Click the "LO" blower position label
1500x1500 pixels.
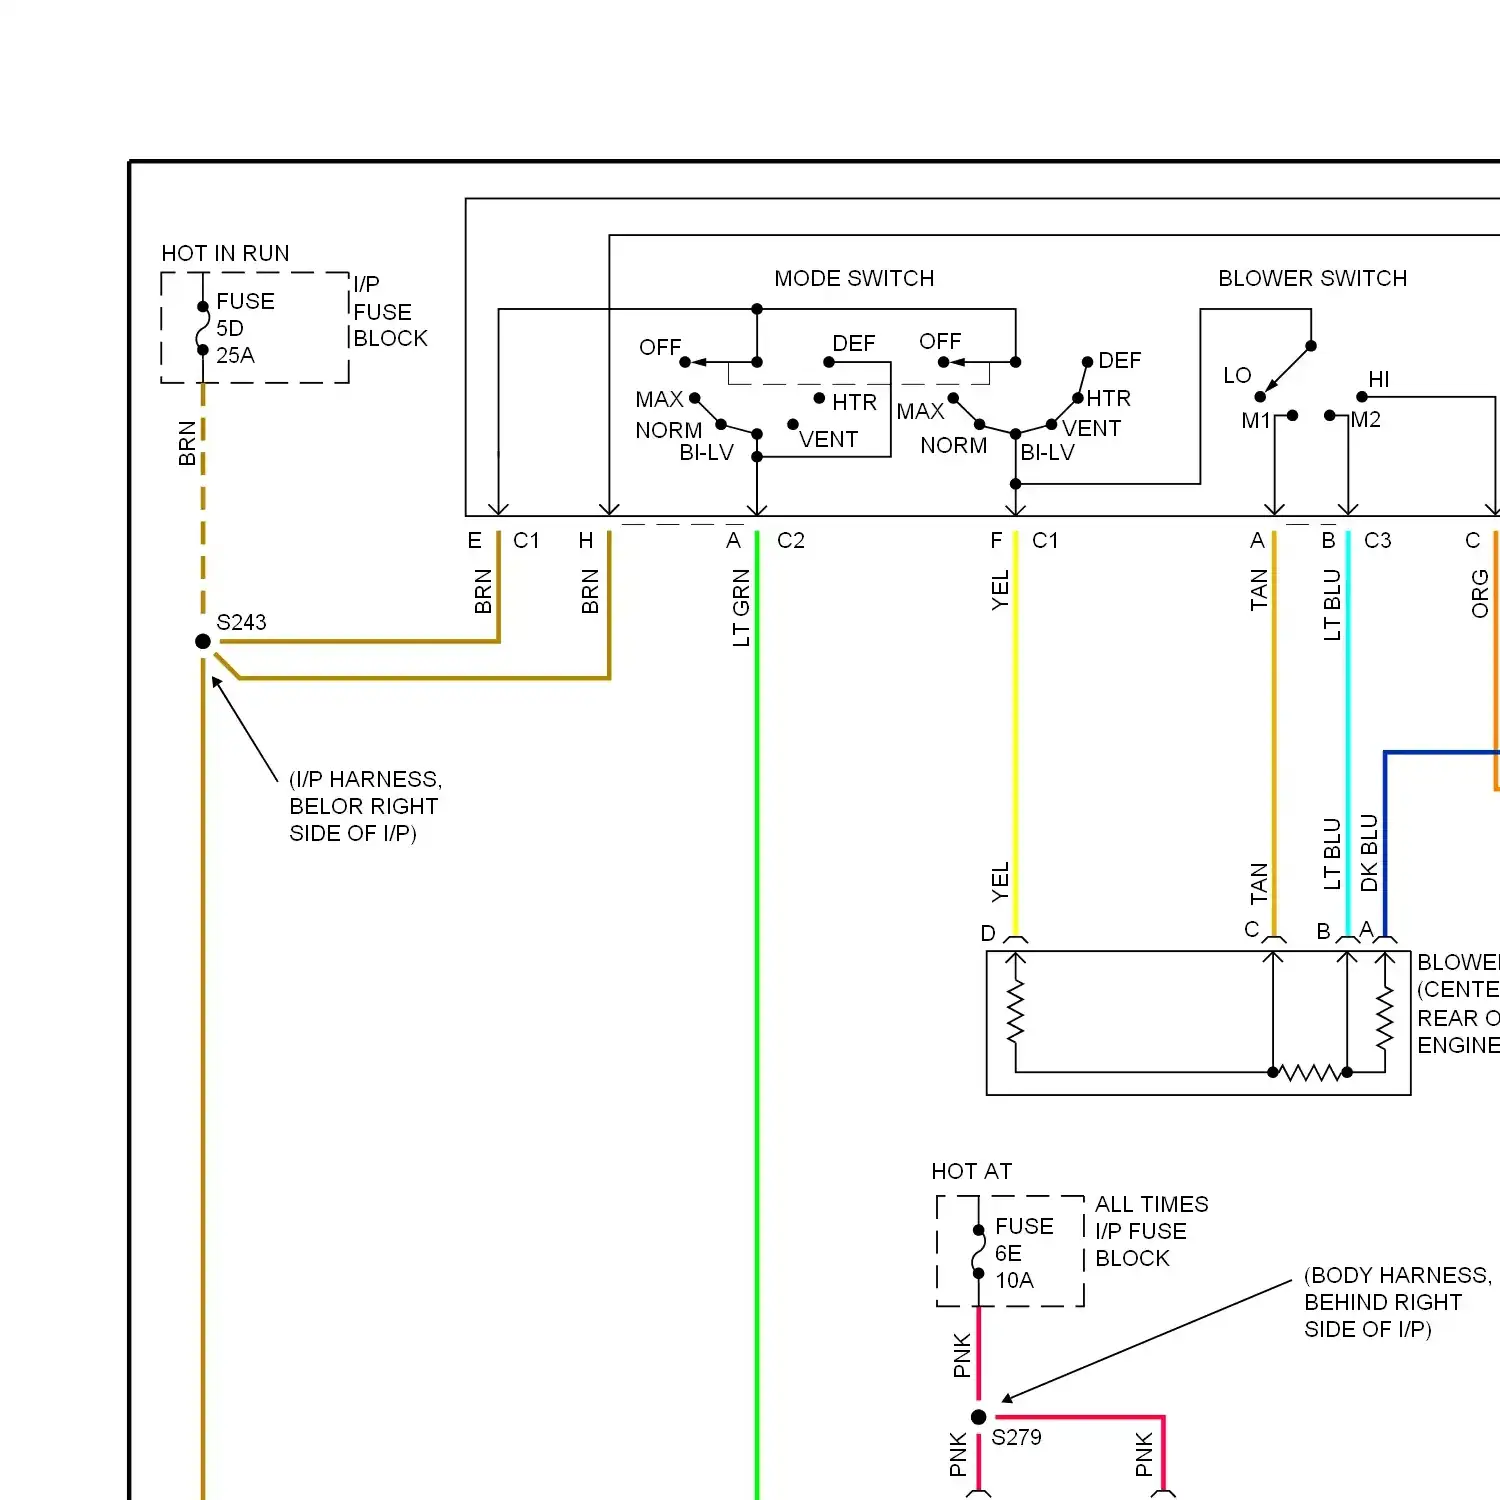pyautogui.click(x=1237, y=375)
